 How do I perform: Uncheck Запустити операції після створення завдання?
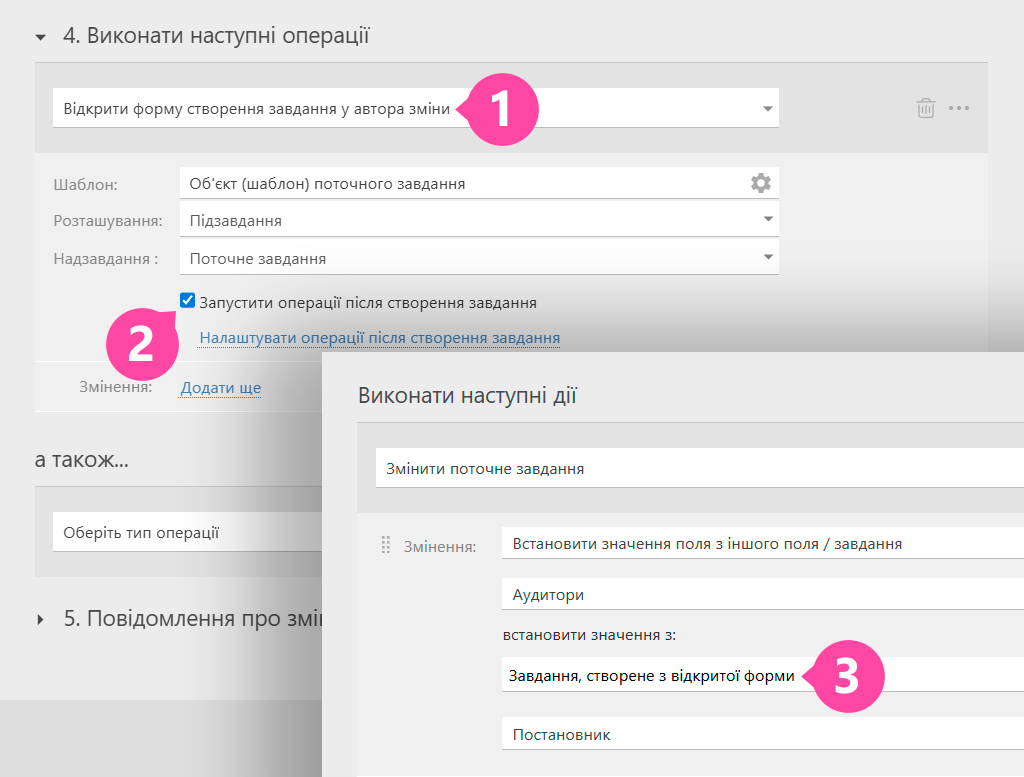tap(187, 301)
